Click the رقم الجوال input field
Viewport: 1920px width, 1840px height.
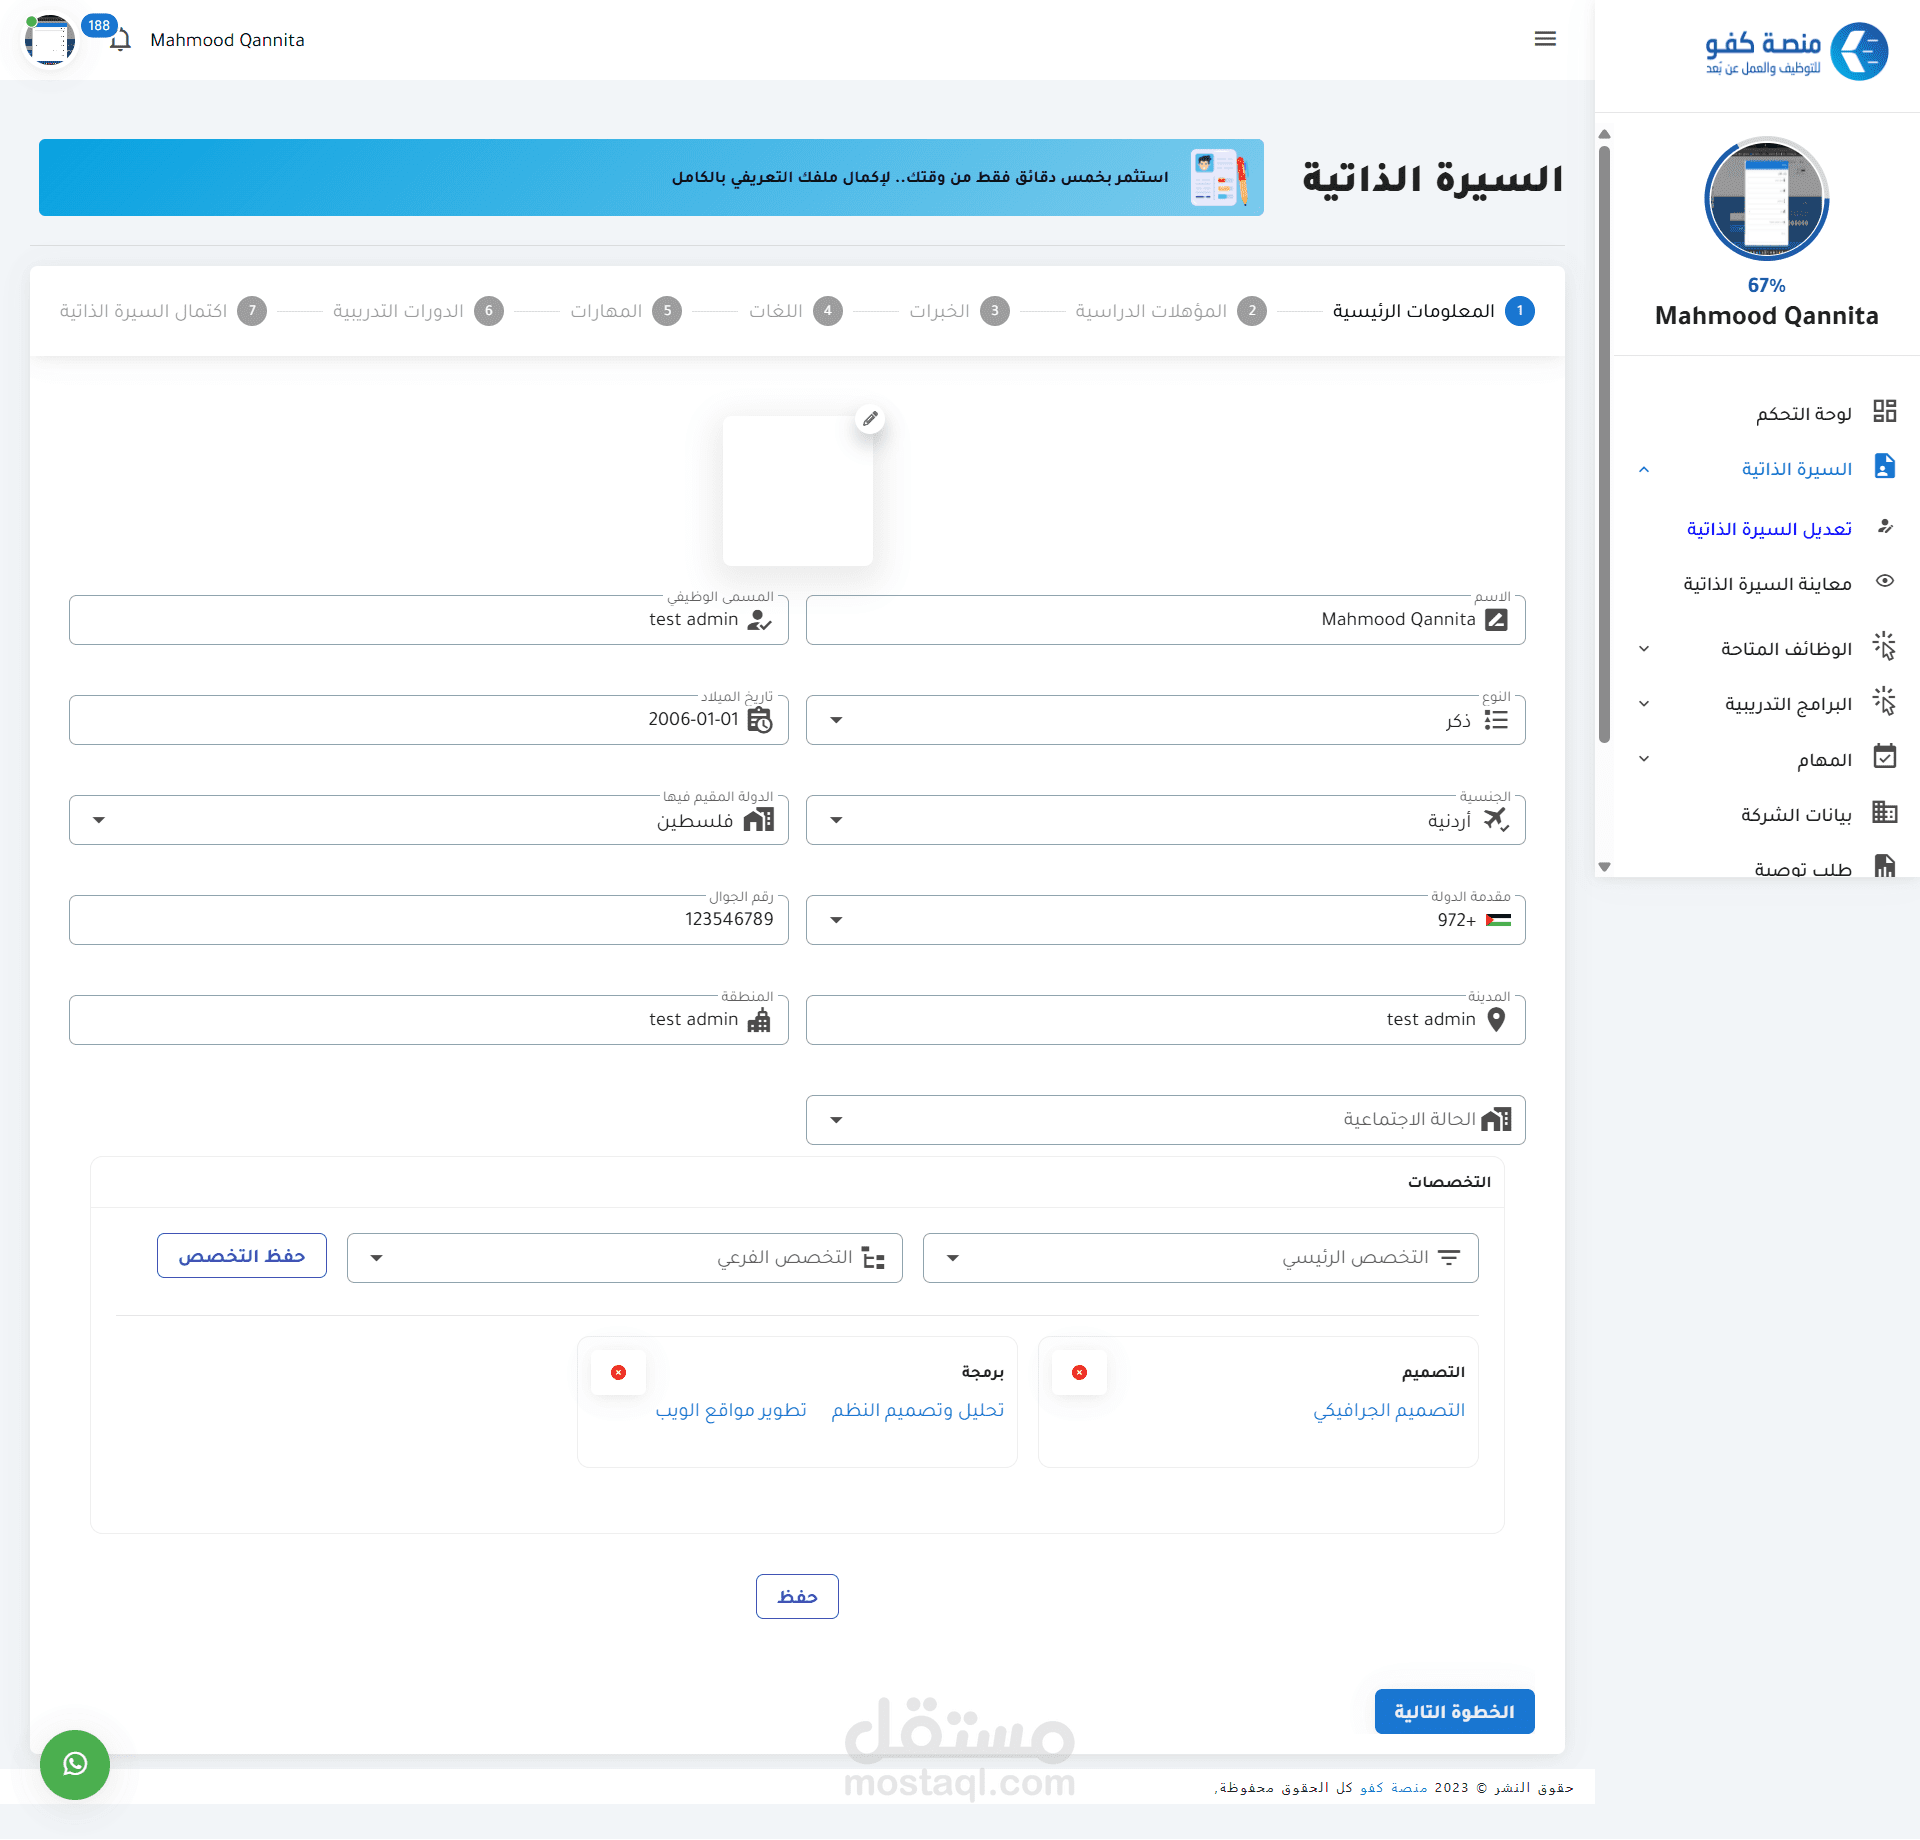428,920
